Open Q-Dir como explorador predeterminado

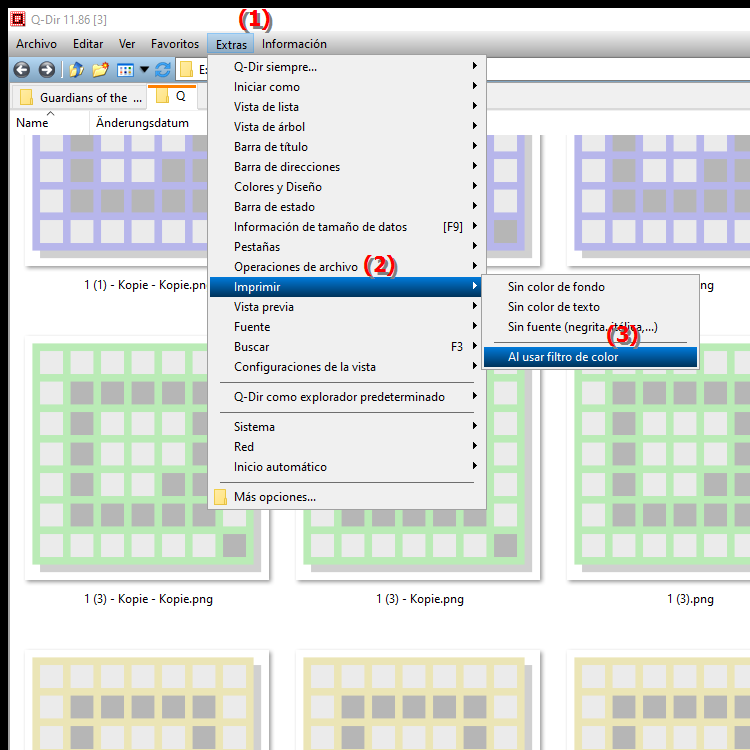pyautogui.click(x=348, y=397)
